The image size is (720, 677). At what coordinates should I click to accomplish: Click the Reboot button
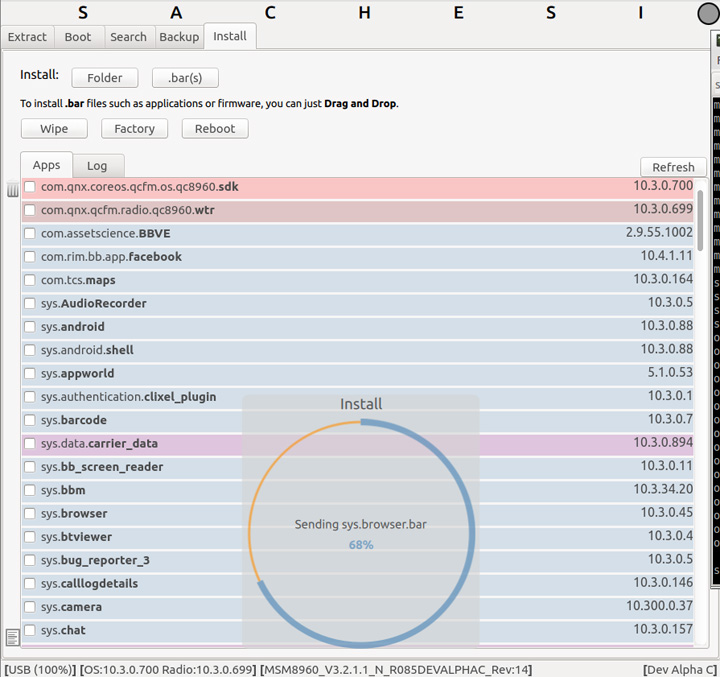tap(215, 129)
